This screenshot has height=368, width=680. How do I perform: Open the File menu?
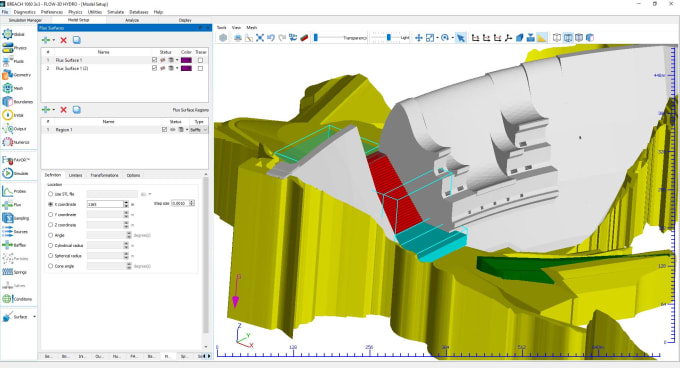[x=5, y=12]
